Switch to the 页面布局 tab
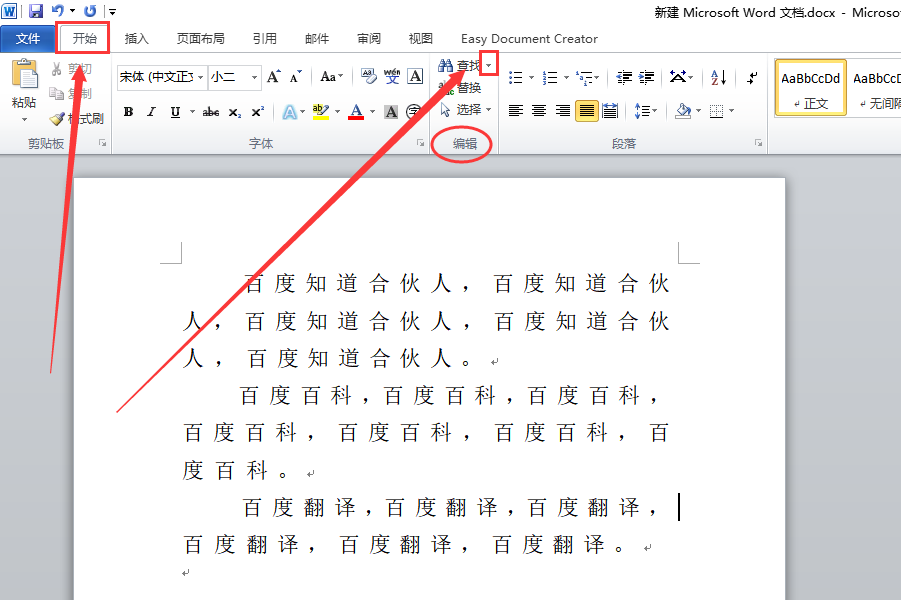 point(201,39)
